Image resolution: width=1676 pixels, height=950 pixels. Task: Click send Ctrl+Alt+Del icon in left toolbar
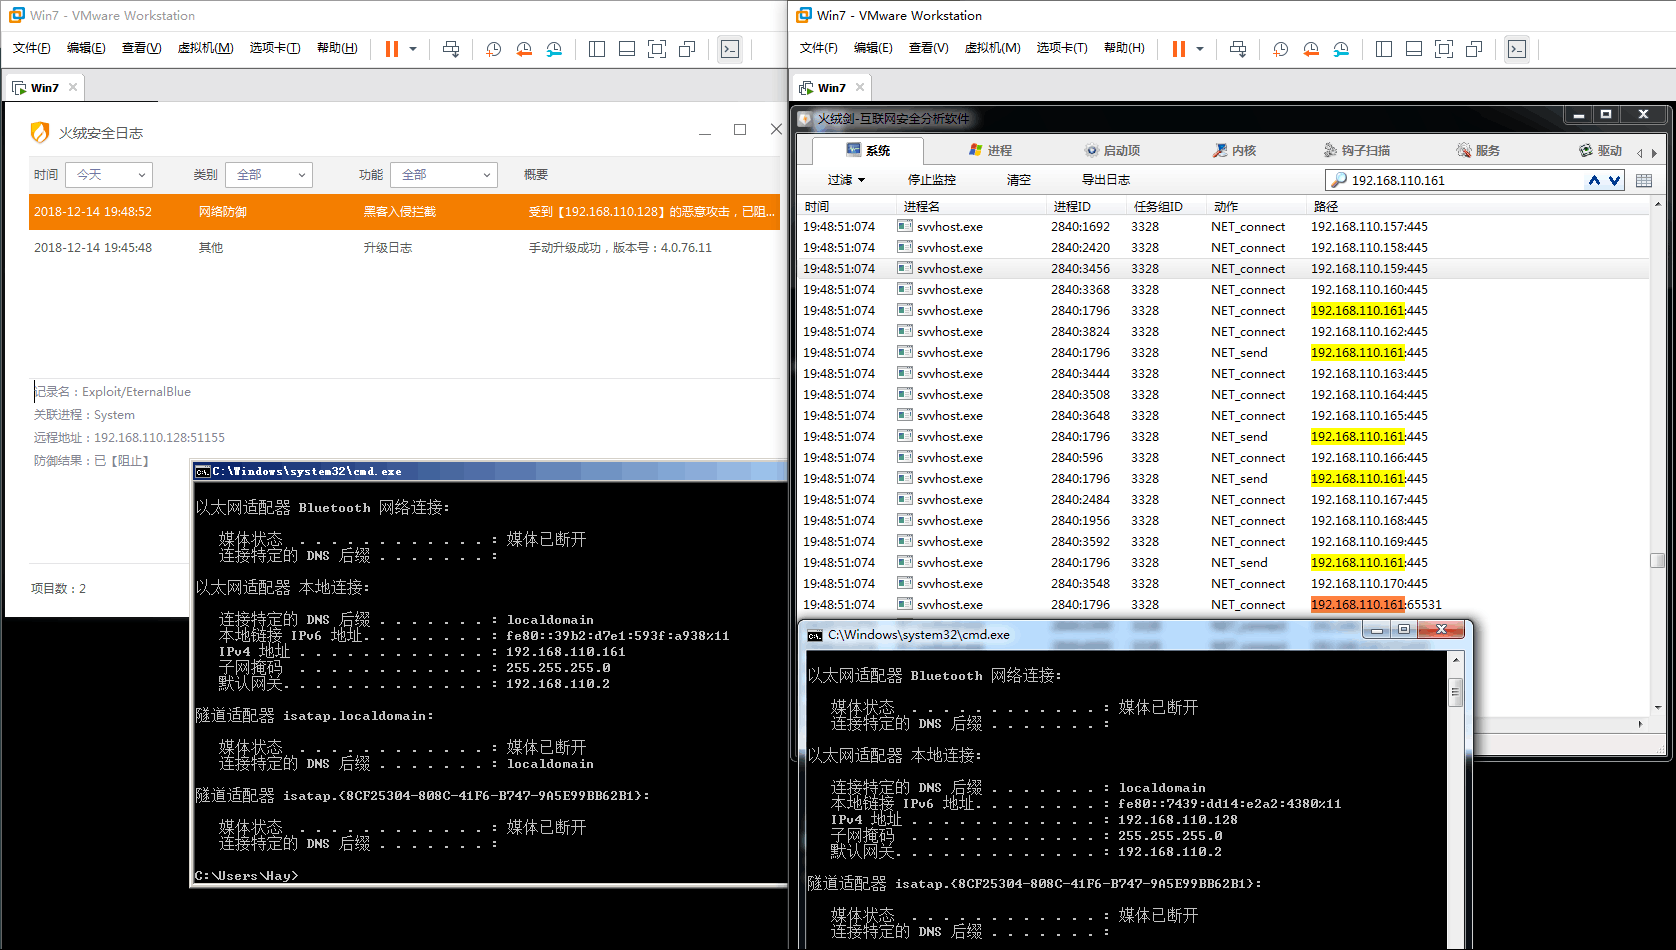[451, 49]
